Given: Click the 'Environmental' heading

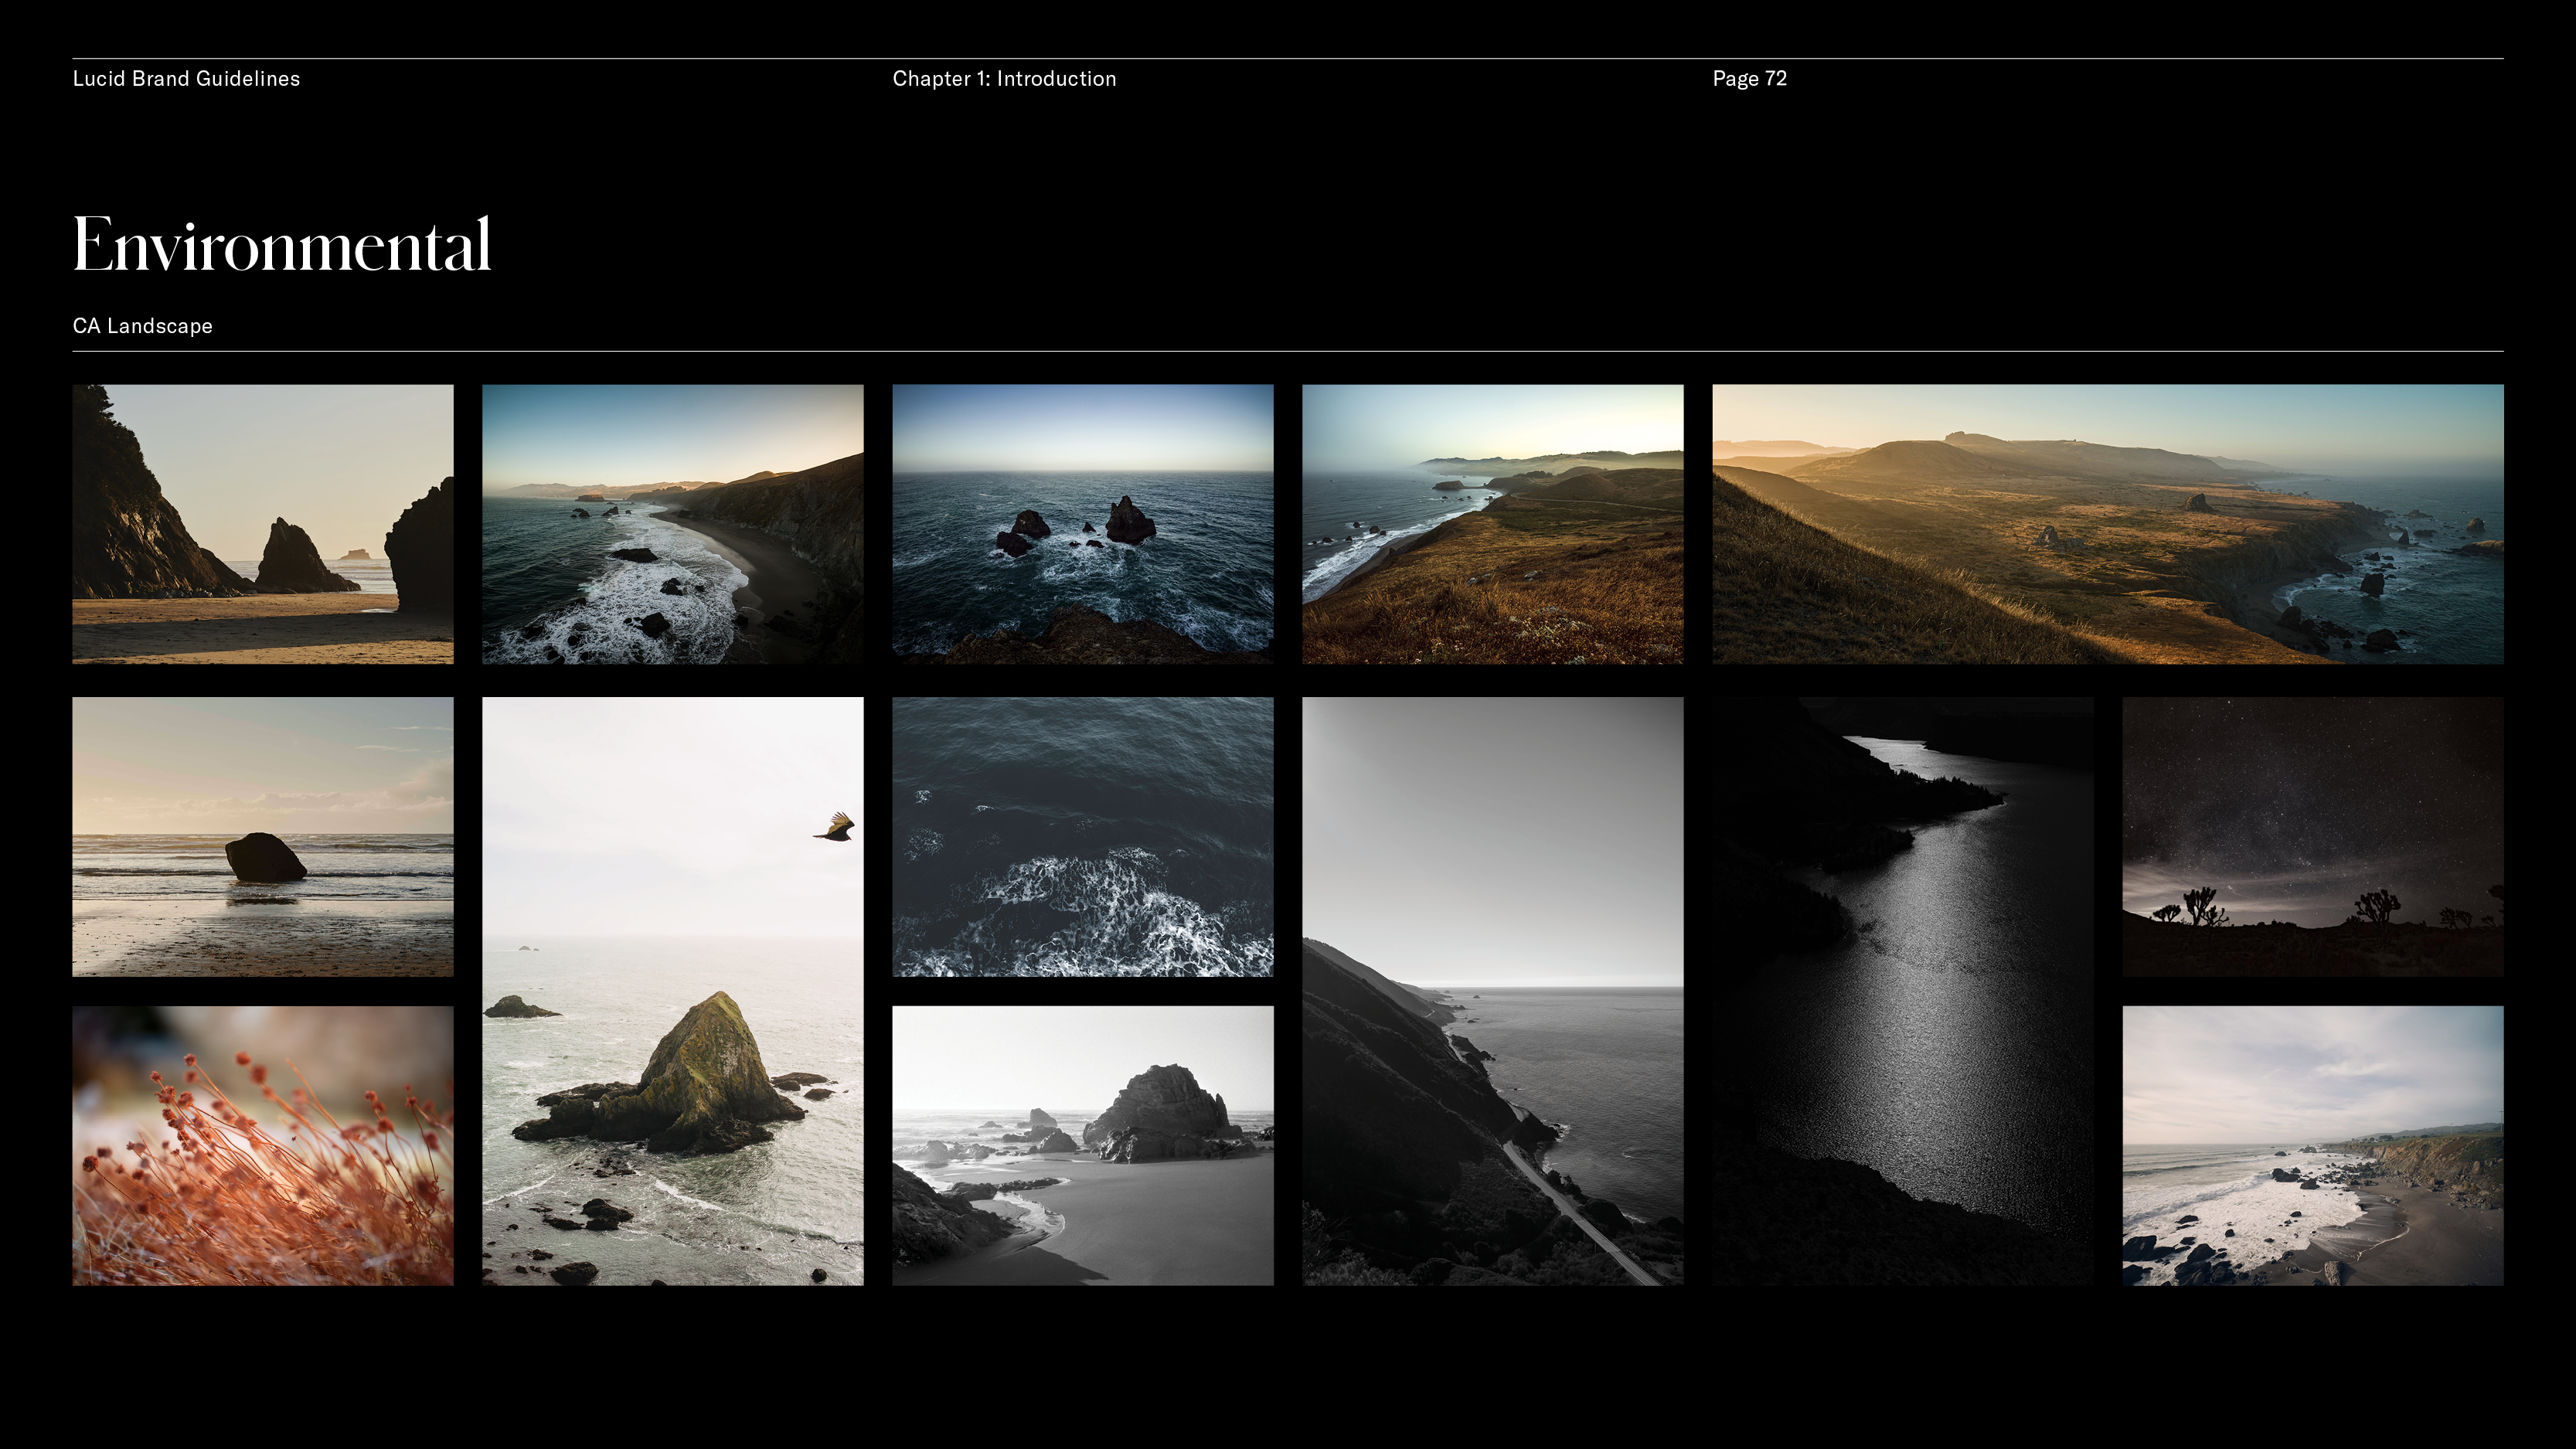Looking at the screenshot, I should [x=282, y=244].
